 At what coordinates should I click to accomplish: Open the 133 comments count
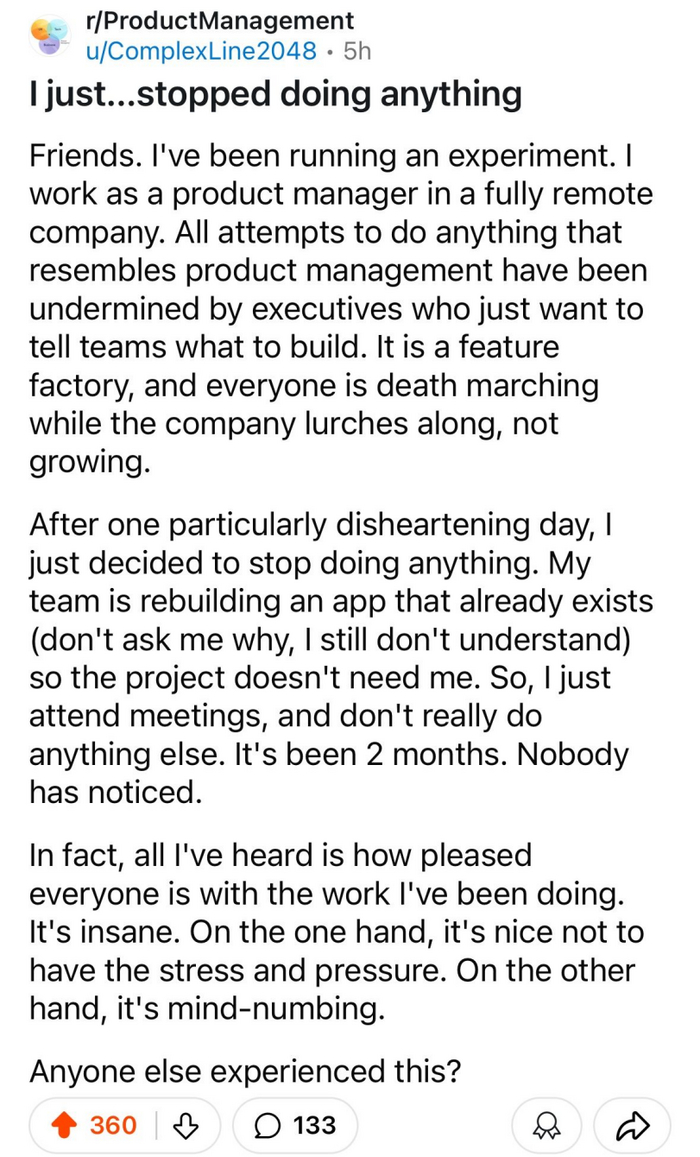pyautogui.click(x=314, y=1125)
